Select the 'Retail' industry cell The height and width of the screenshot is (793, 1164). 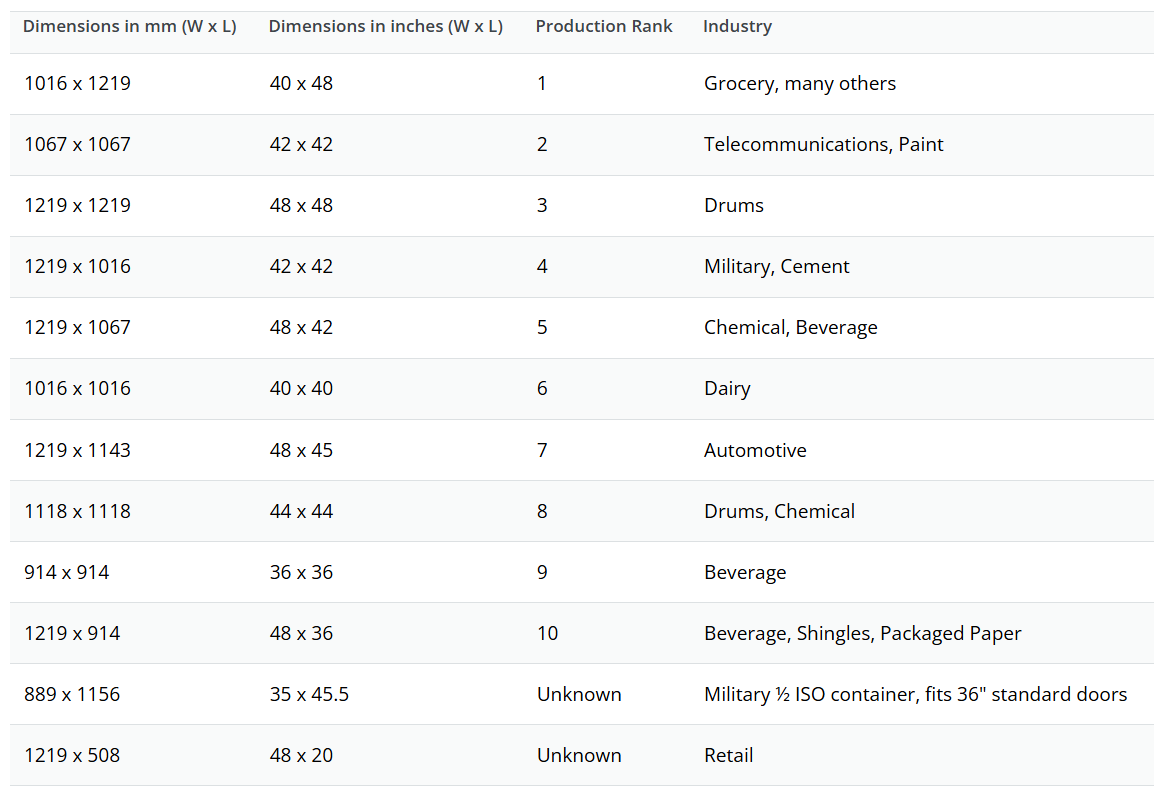coord(729,755)
